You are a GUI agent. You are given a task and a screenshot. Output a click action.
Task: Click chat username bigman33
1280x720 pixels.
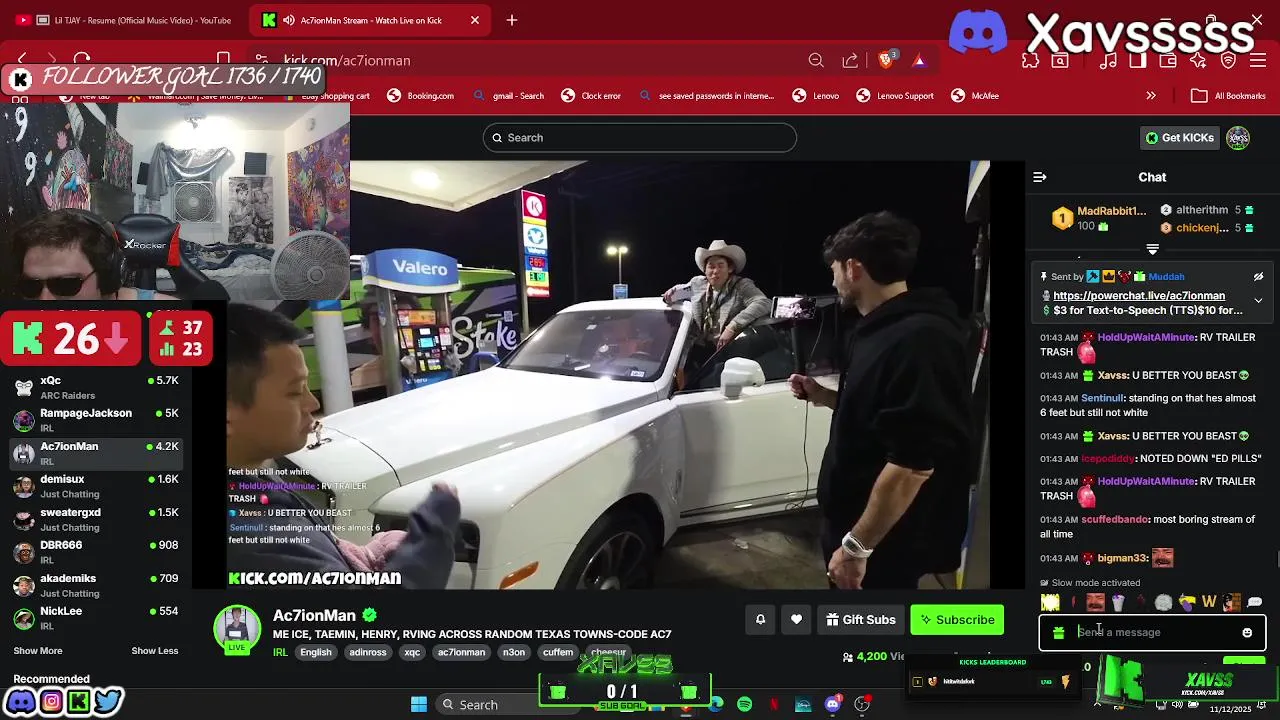1121,558
